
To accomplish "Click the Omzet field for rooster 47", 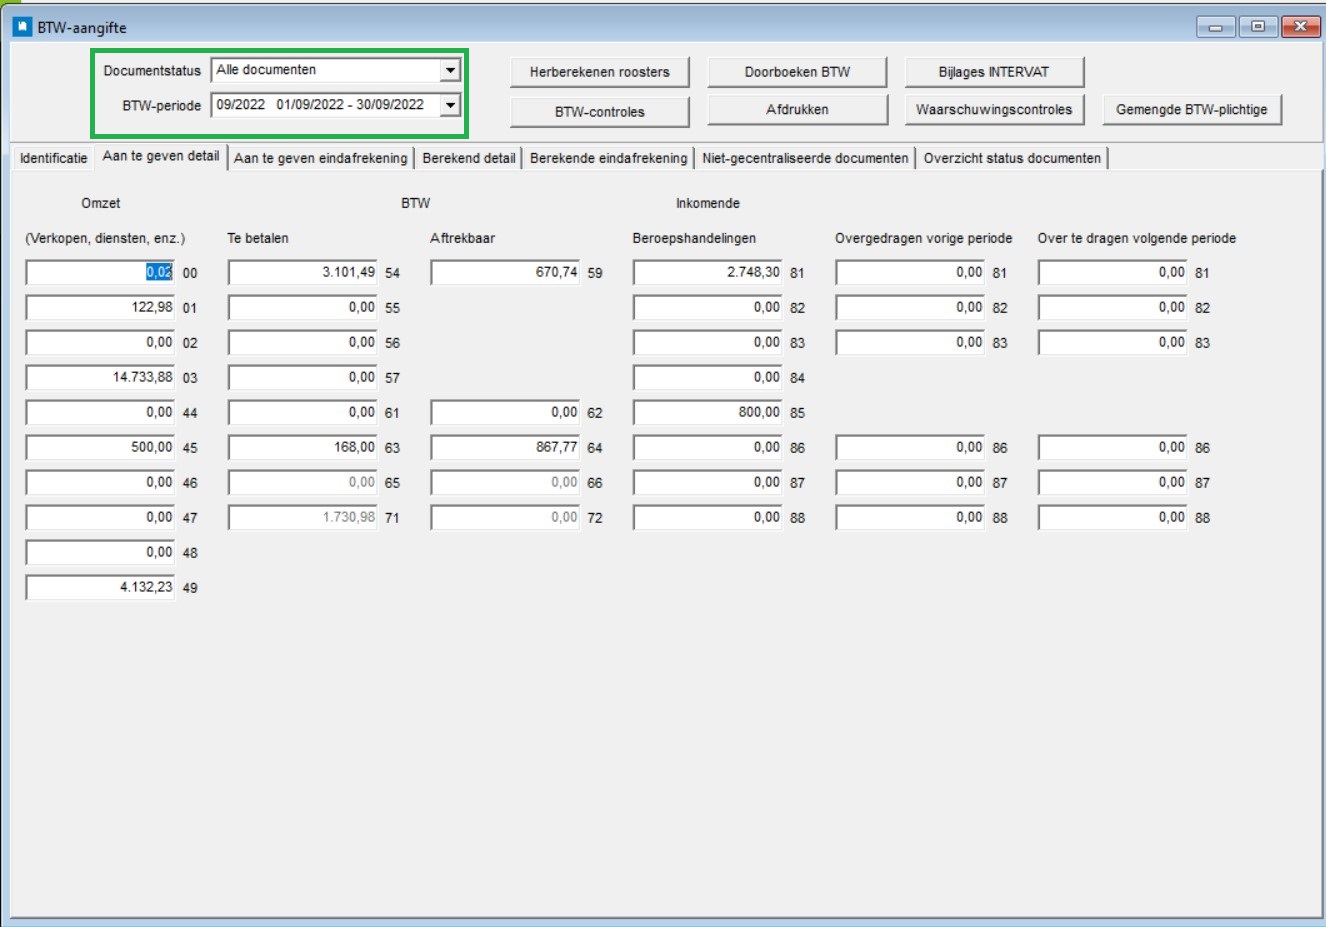I will coord(100,517).
